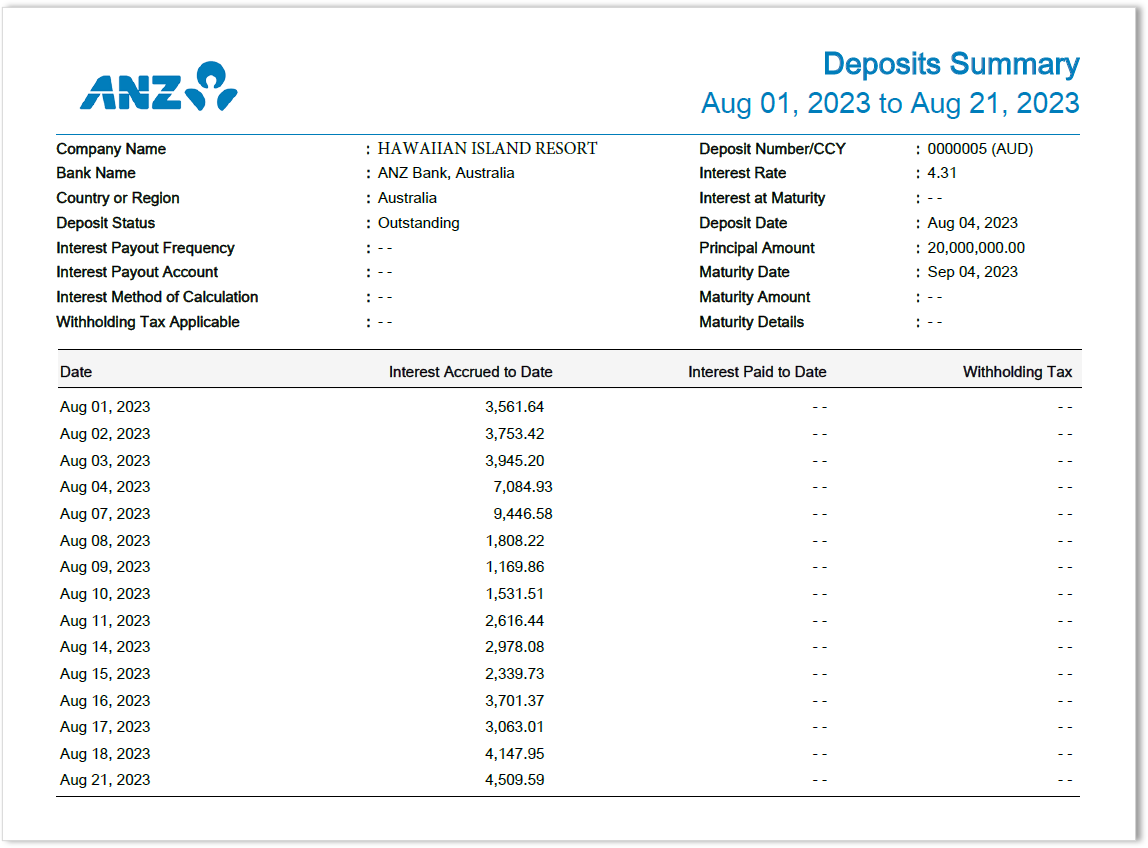Select the Deposits Summary title
This screenshot has height=848, width=1148.
pos(951,64)
